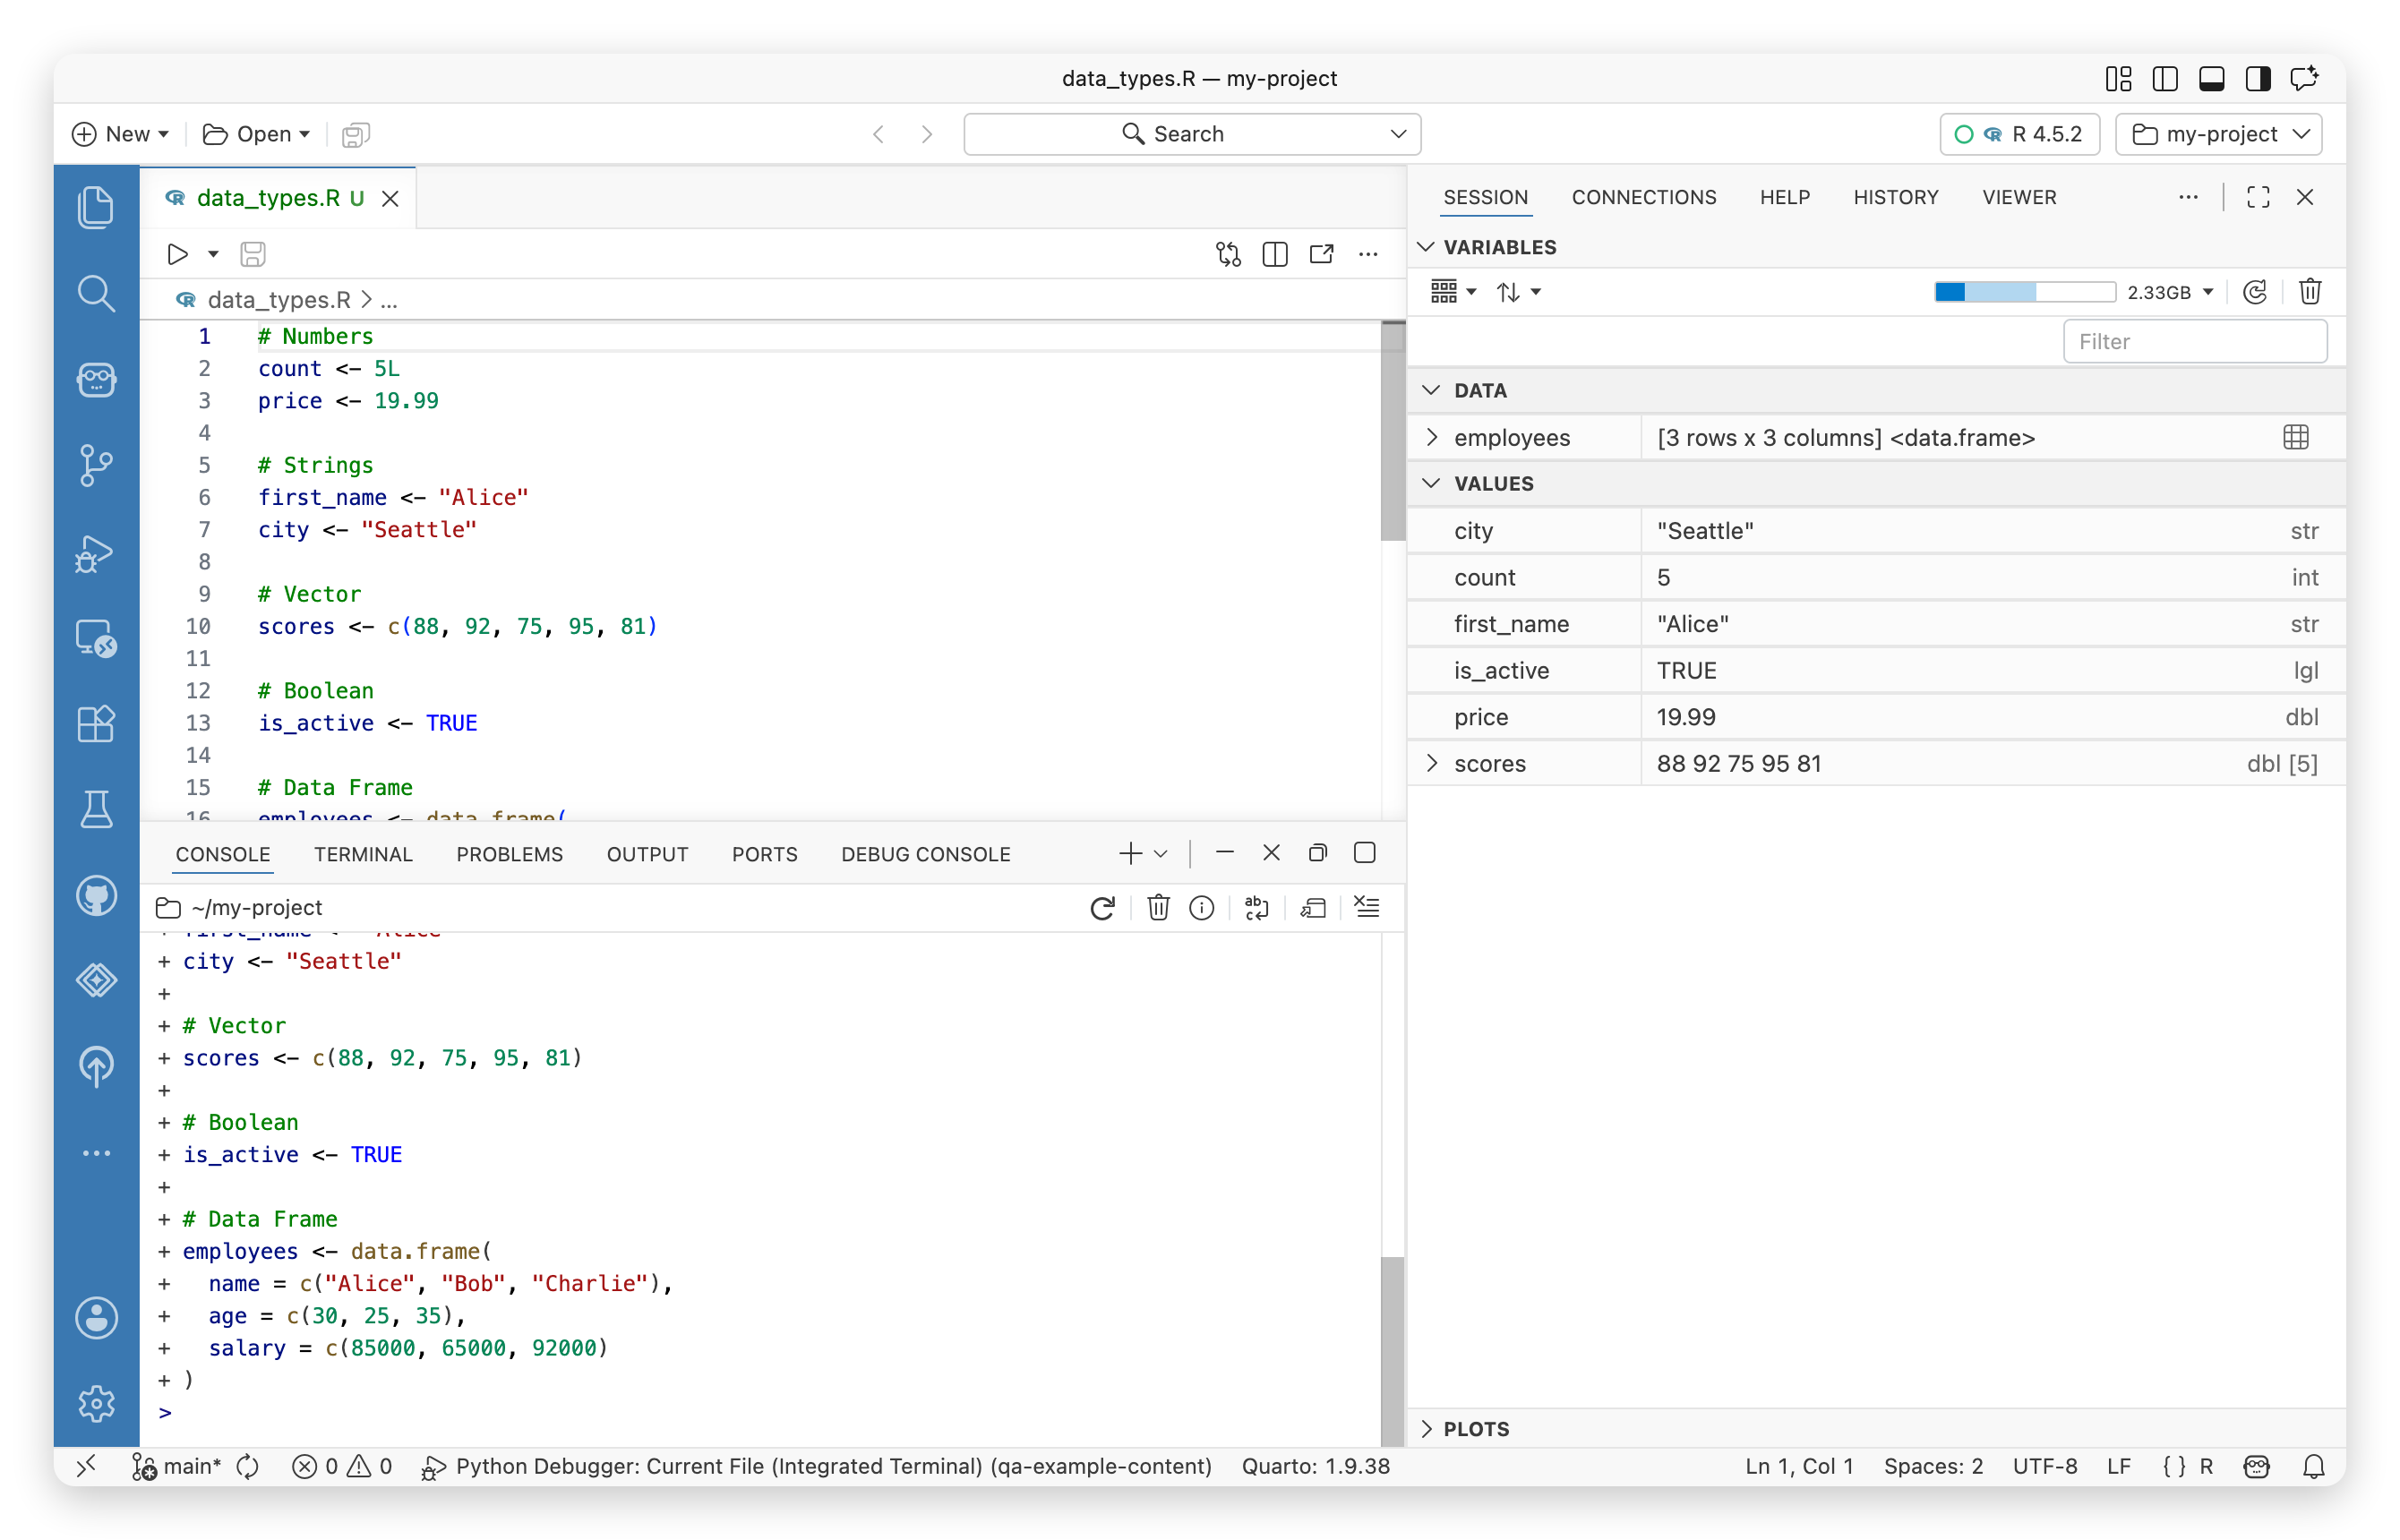Refresh the variables list

pos(2254,292)
